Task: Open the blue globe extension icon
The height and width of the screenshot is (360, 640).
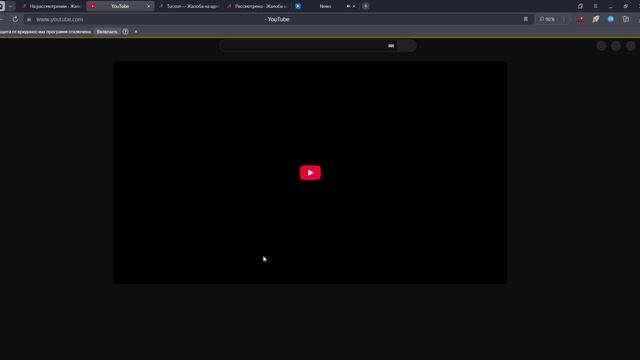Action: (x=611, y=19)
